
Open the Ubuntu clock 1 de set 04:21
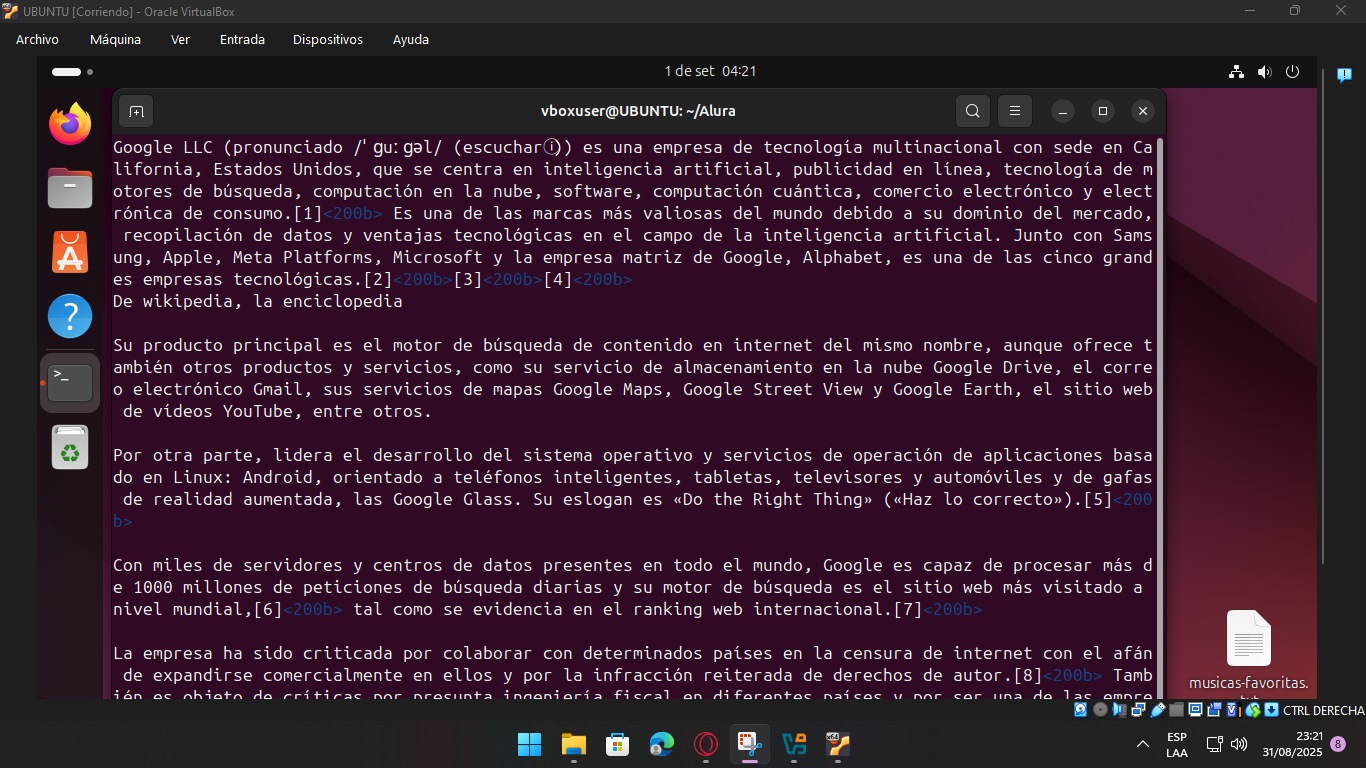[x=710, y=72]
